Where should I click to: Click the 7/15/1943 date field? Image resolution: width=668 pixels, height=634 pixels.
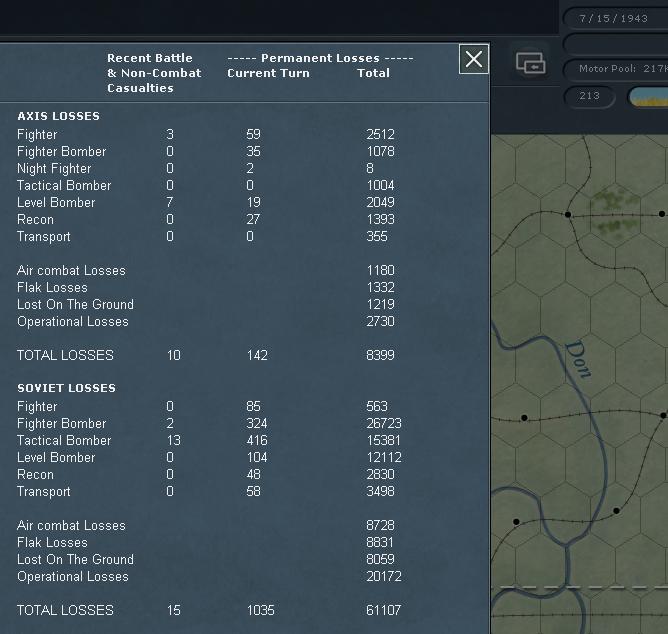coord(615,18)
